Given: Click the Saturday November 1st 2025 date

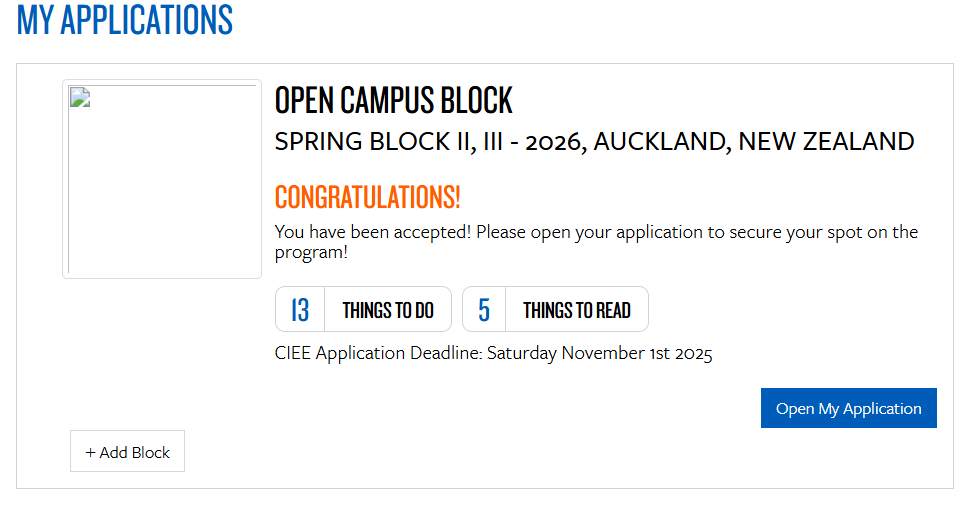Looking at the screenshot, I should (x=600, y=353).
